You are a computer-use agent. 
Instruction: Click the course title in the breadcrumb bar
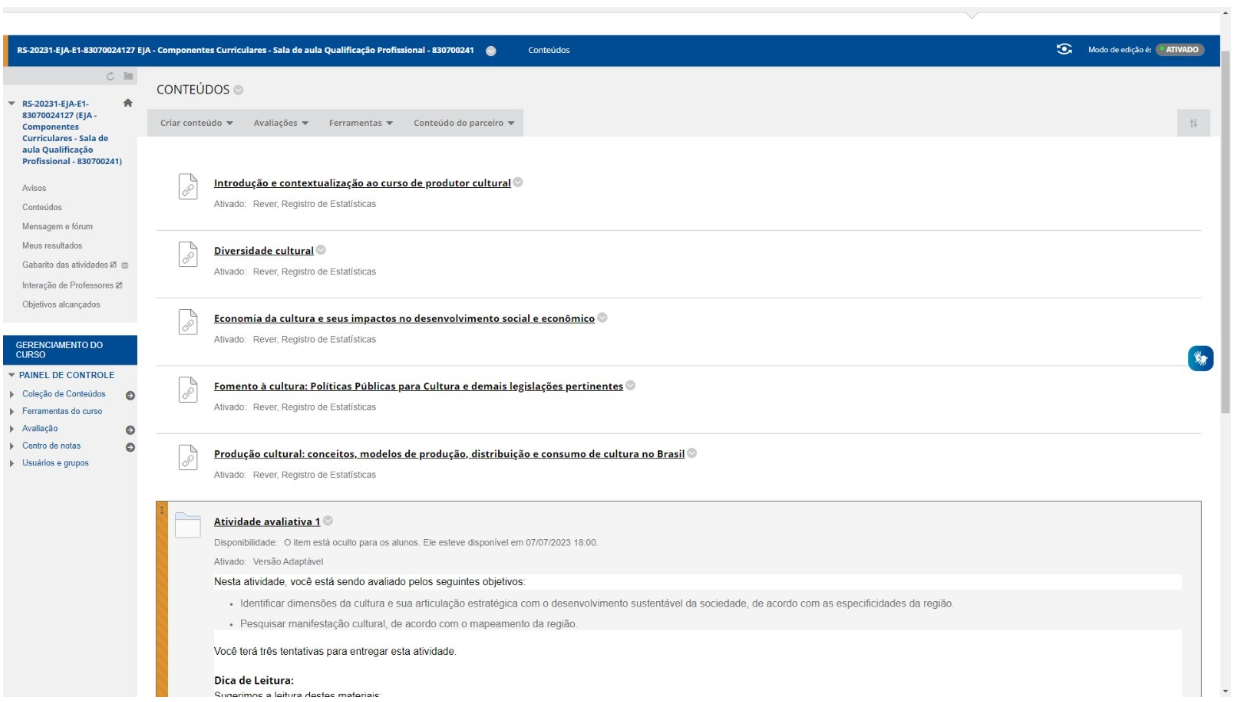click(x=246, y=51)
